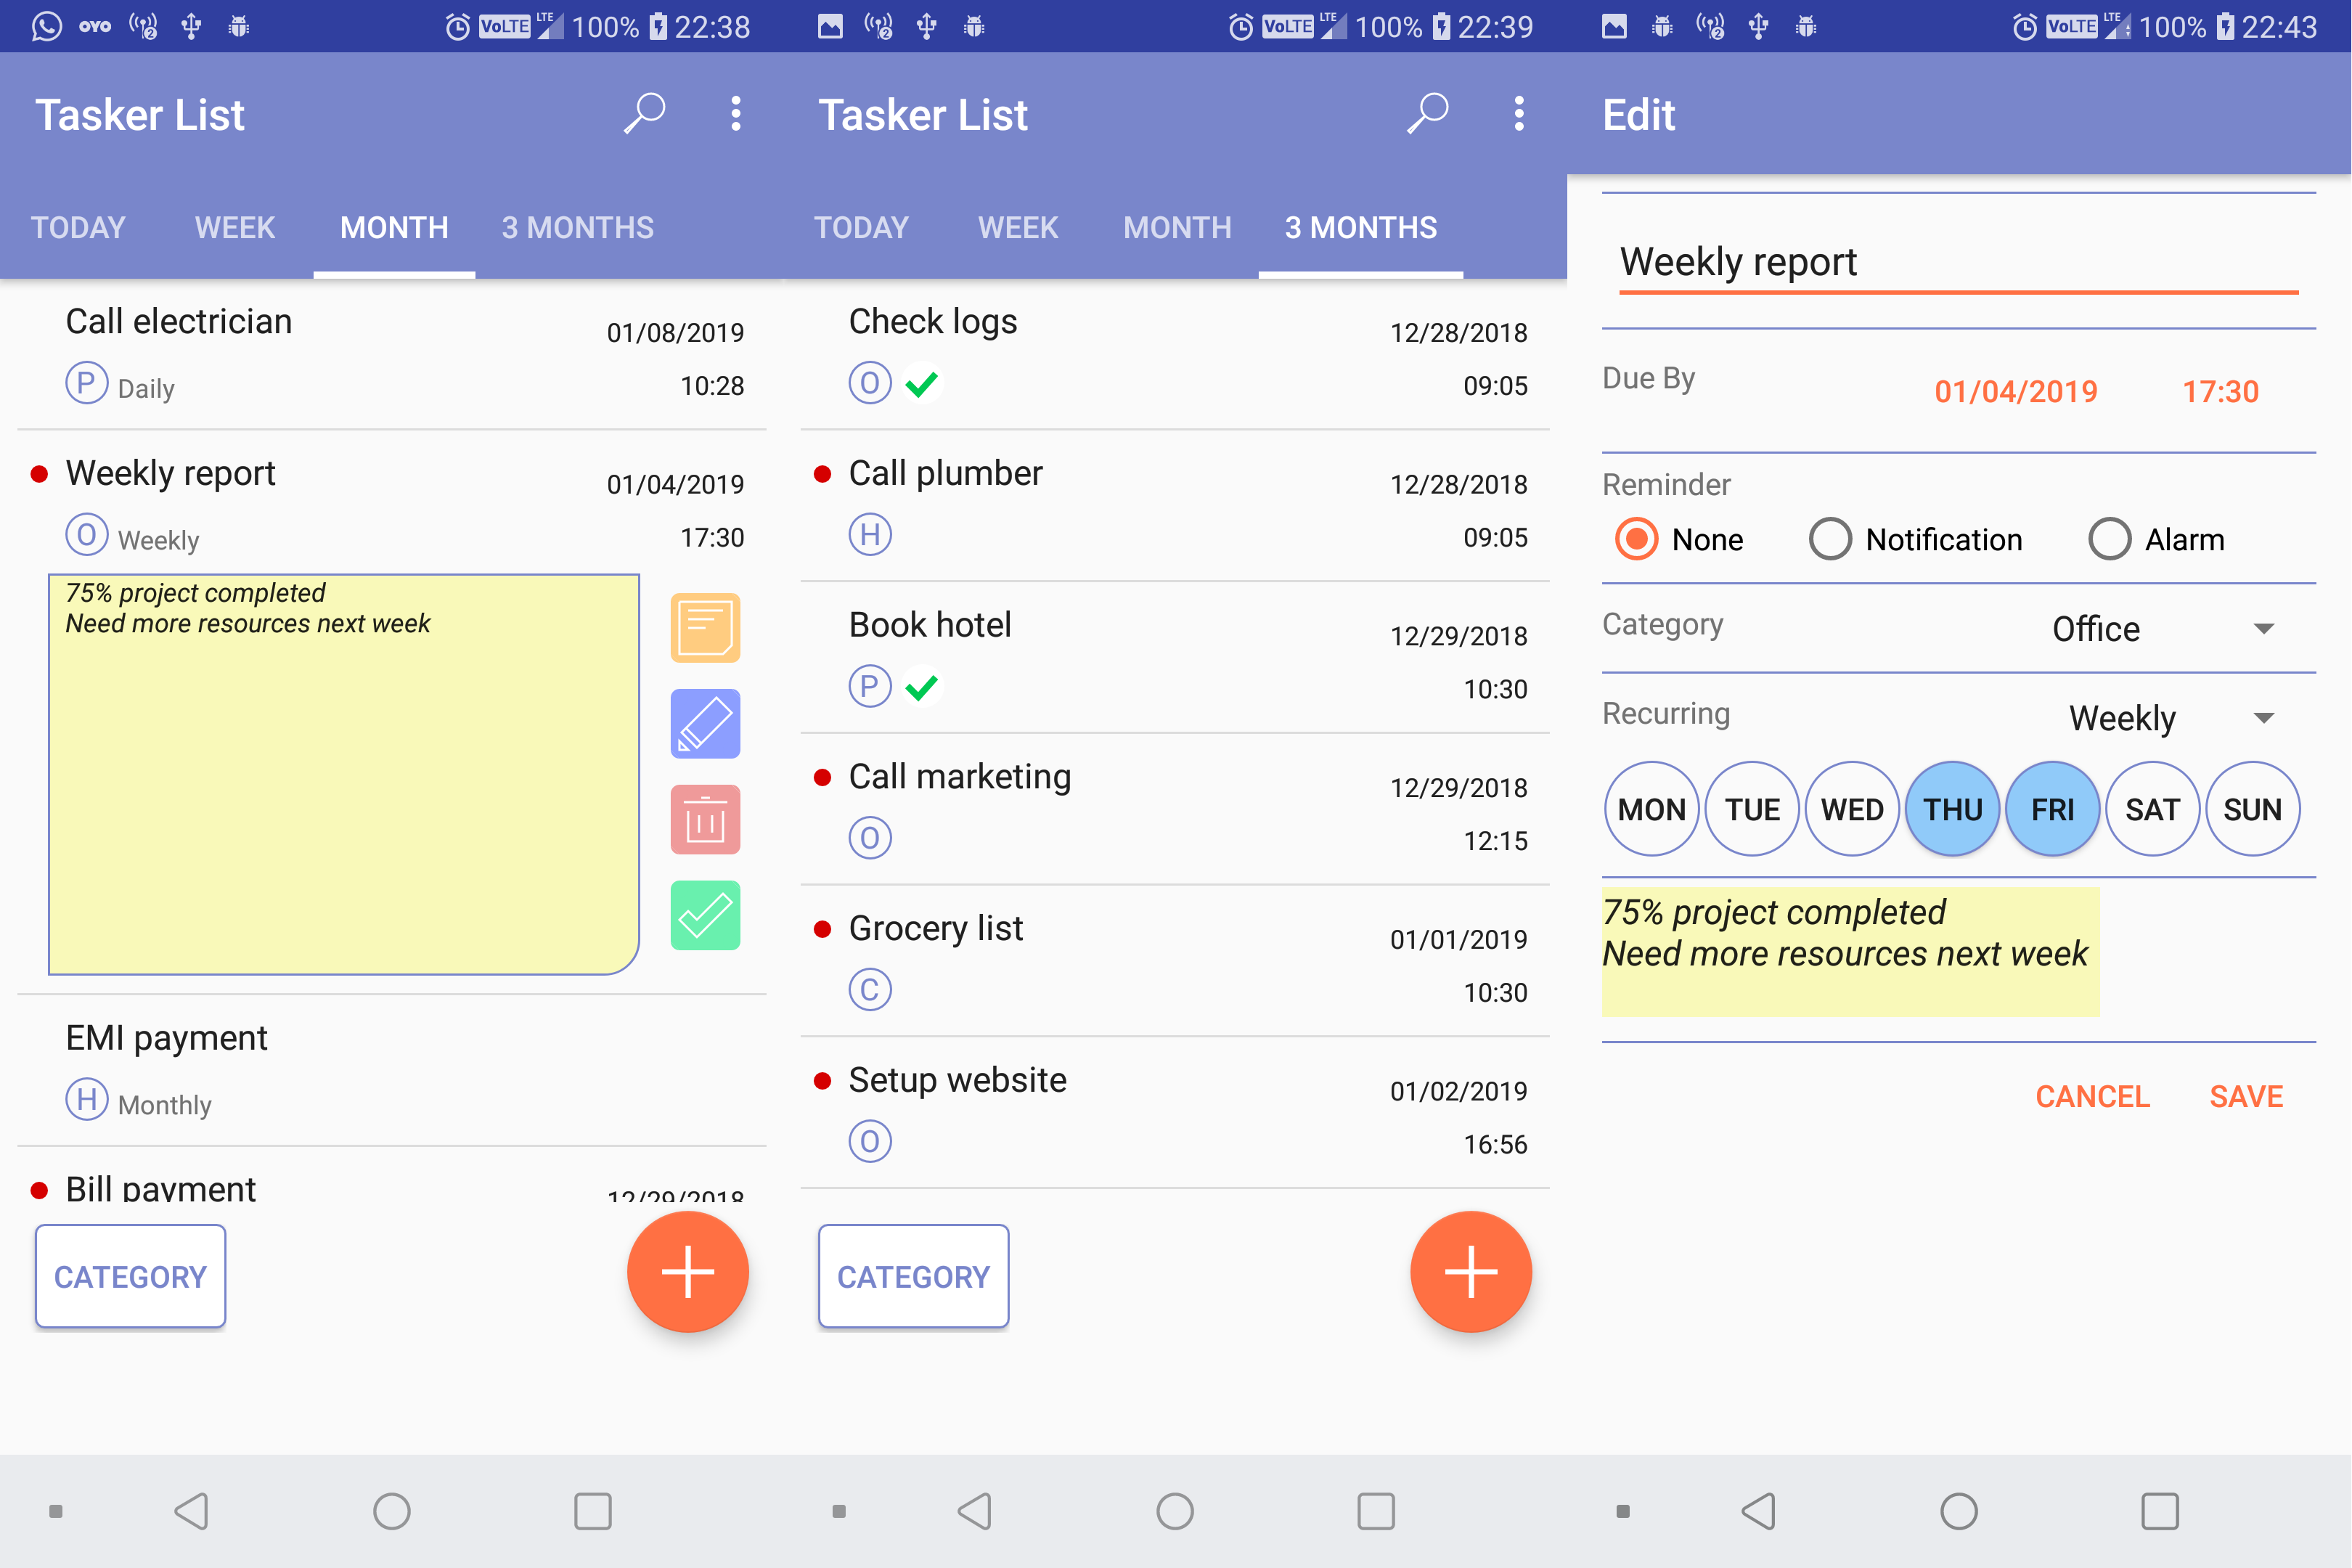Tap the P category badge under Book hotel
Screen dimensions: 2352x1568
pyautogui.click(x=870, y=687)
